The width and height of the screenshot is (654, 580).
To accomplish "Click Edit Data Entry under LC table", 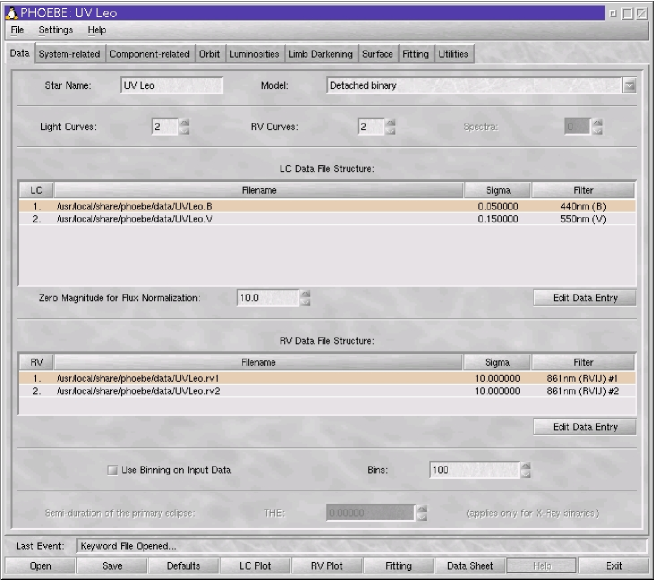I will point(585,298).
